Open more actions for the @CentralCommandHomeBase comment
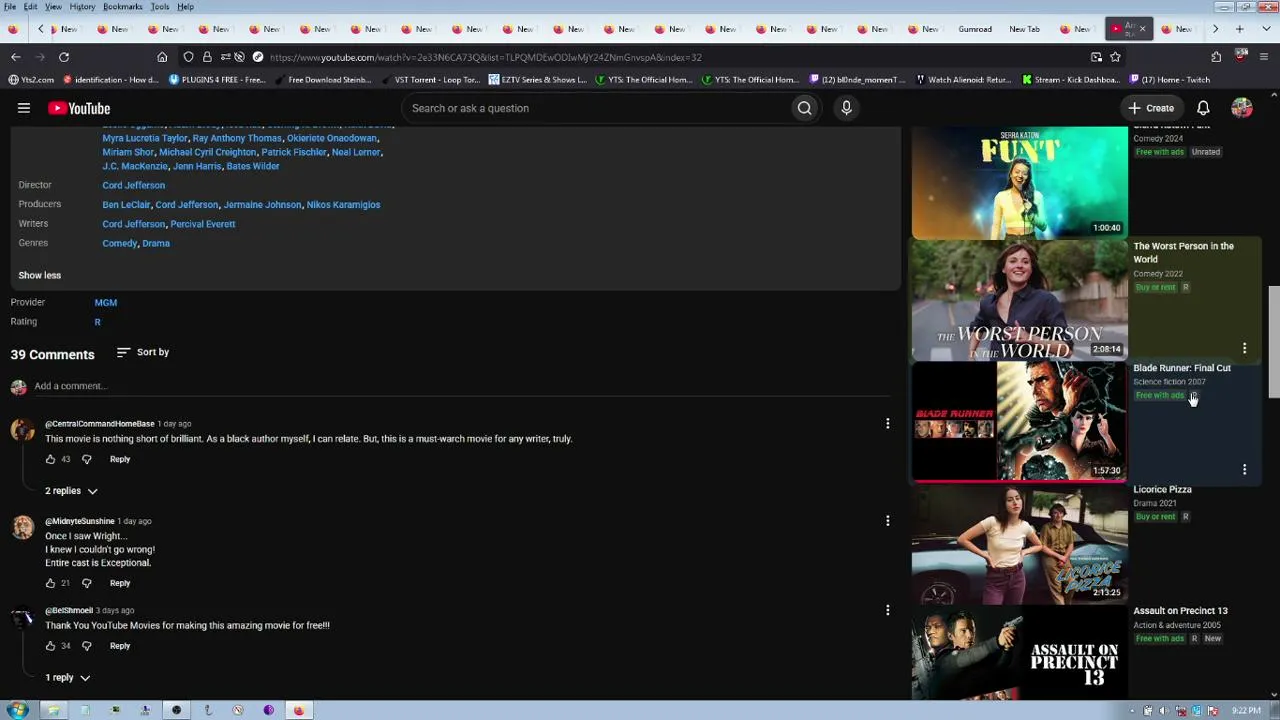 pyautogui.click(x=887, y=424)
